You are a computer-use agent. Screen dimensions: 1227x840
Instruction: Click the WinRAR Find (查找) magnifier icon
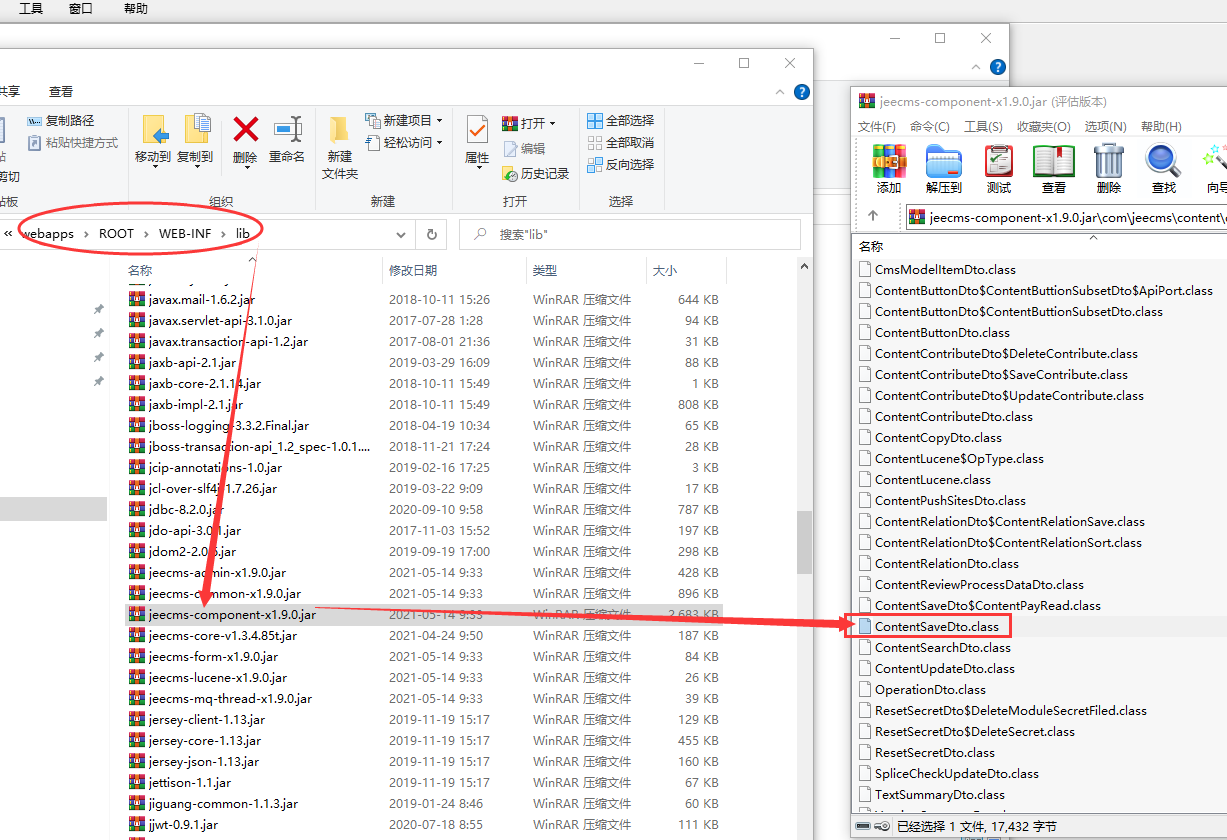click(1163, 162)
